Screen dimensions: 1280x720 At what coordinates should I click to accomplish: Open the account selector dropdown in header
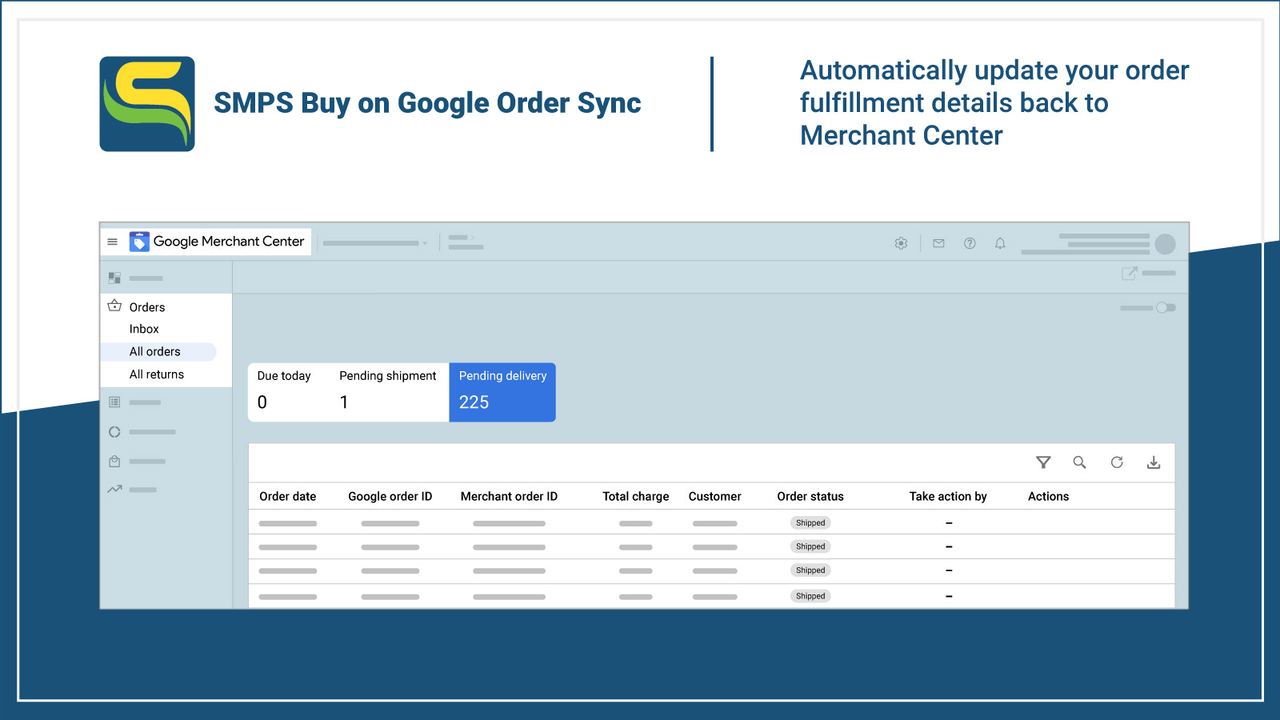(375, 243)
